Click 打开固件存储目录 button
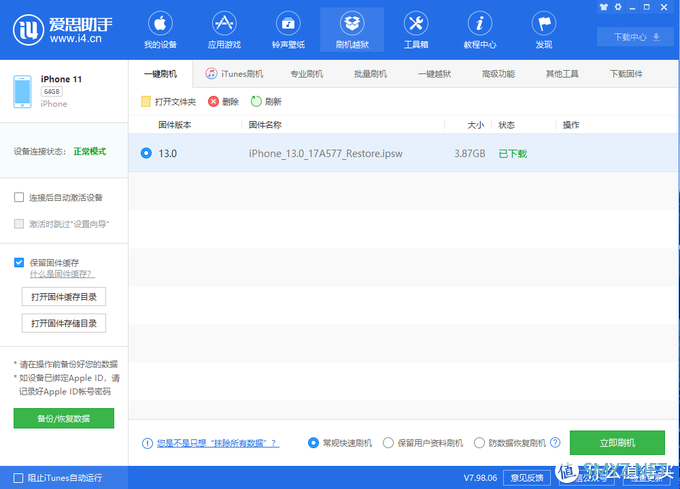Viewport: 680px width, 489px height. 64,323
